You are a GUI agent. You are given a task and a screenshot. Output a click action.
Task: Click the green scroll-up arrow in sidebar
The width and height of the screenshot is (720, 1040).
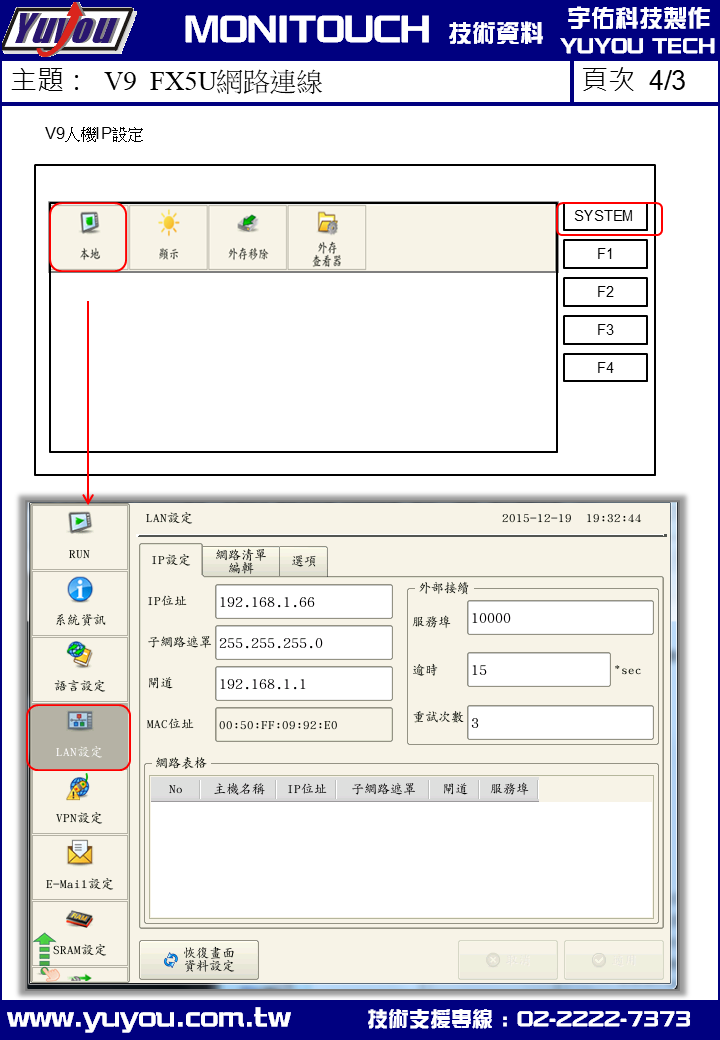click(44, 948)
